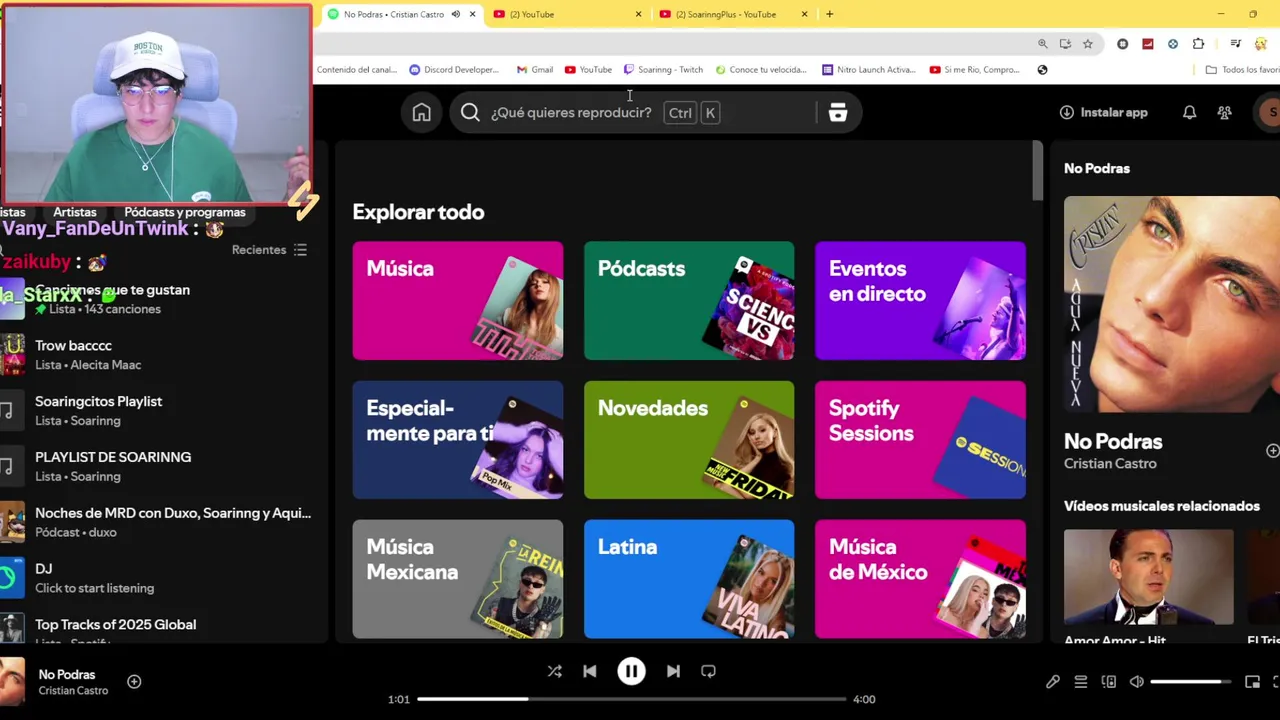Open a new browser tab
The width and height of the screenshot is (1280, 720).
829,14
